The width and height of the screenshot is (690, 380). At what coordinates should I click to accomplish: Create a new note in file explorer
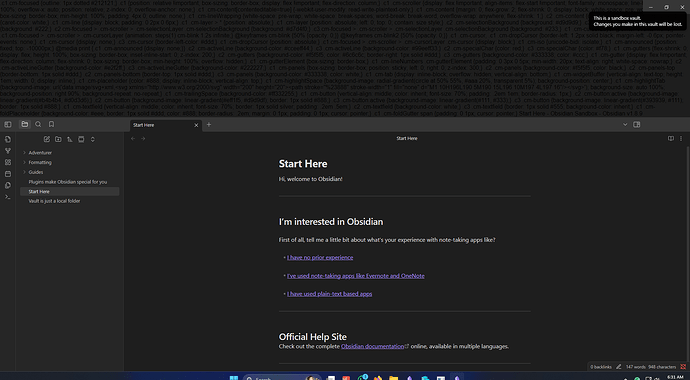tap(47, 139)
